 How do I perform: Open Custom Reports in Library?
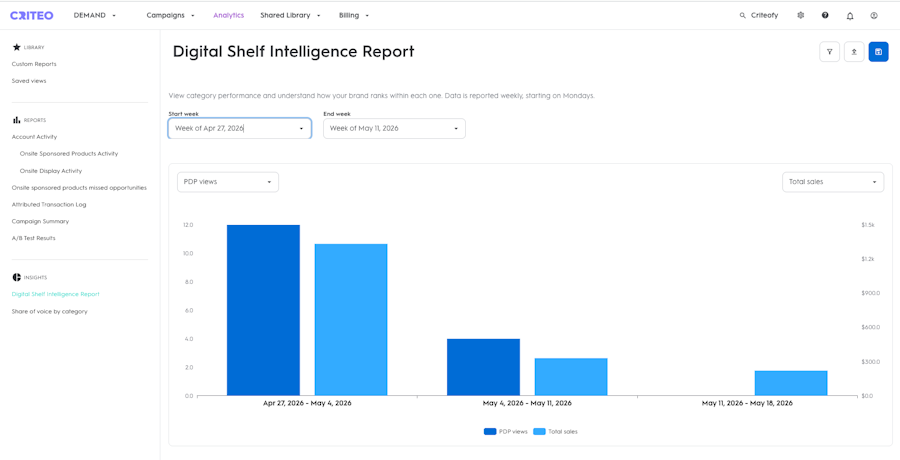click(34, 64)
